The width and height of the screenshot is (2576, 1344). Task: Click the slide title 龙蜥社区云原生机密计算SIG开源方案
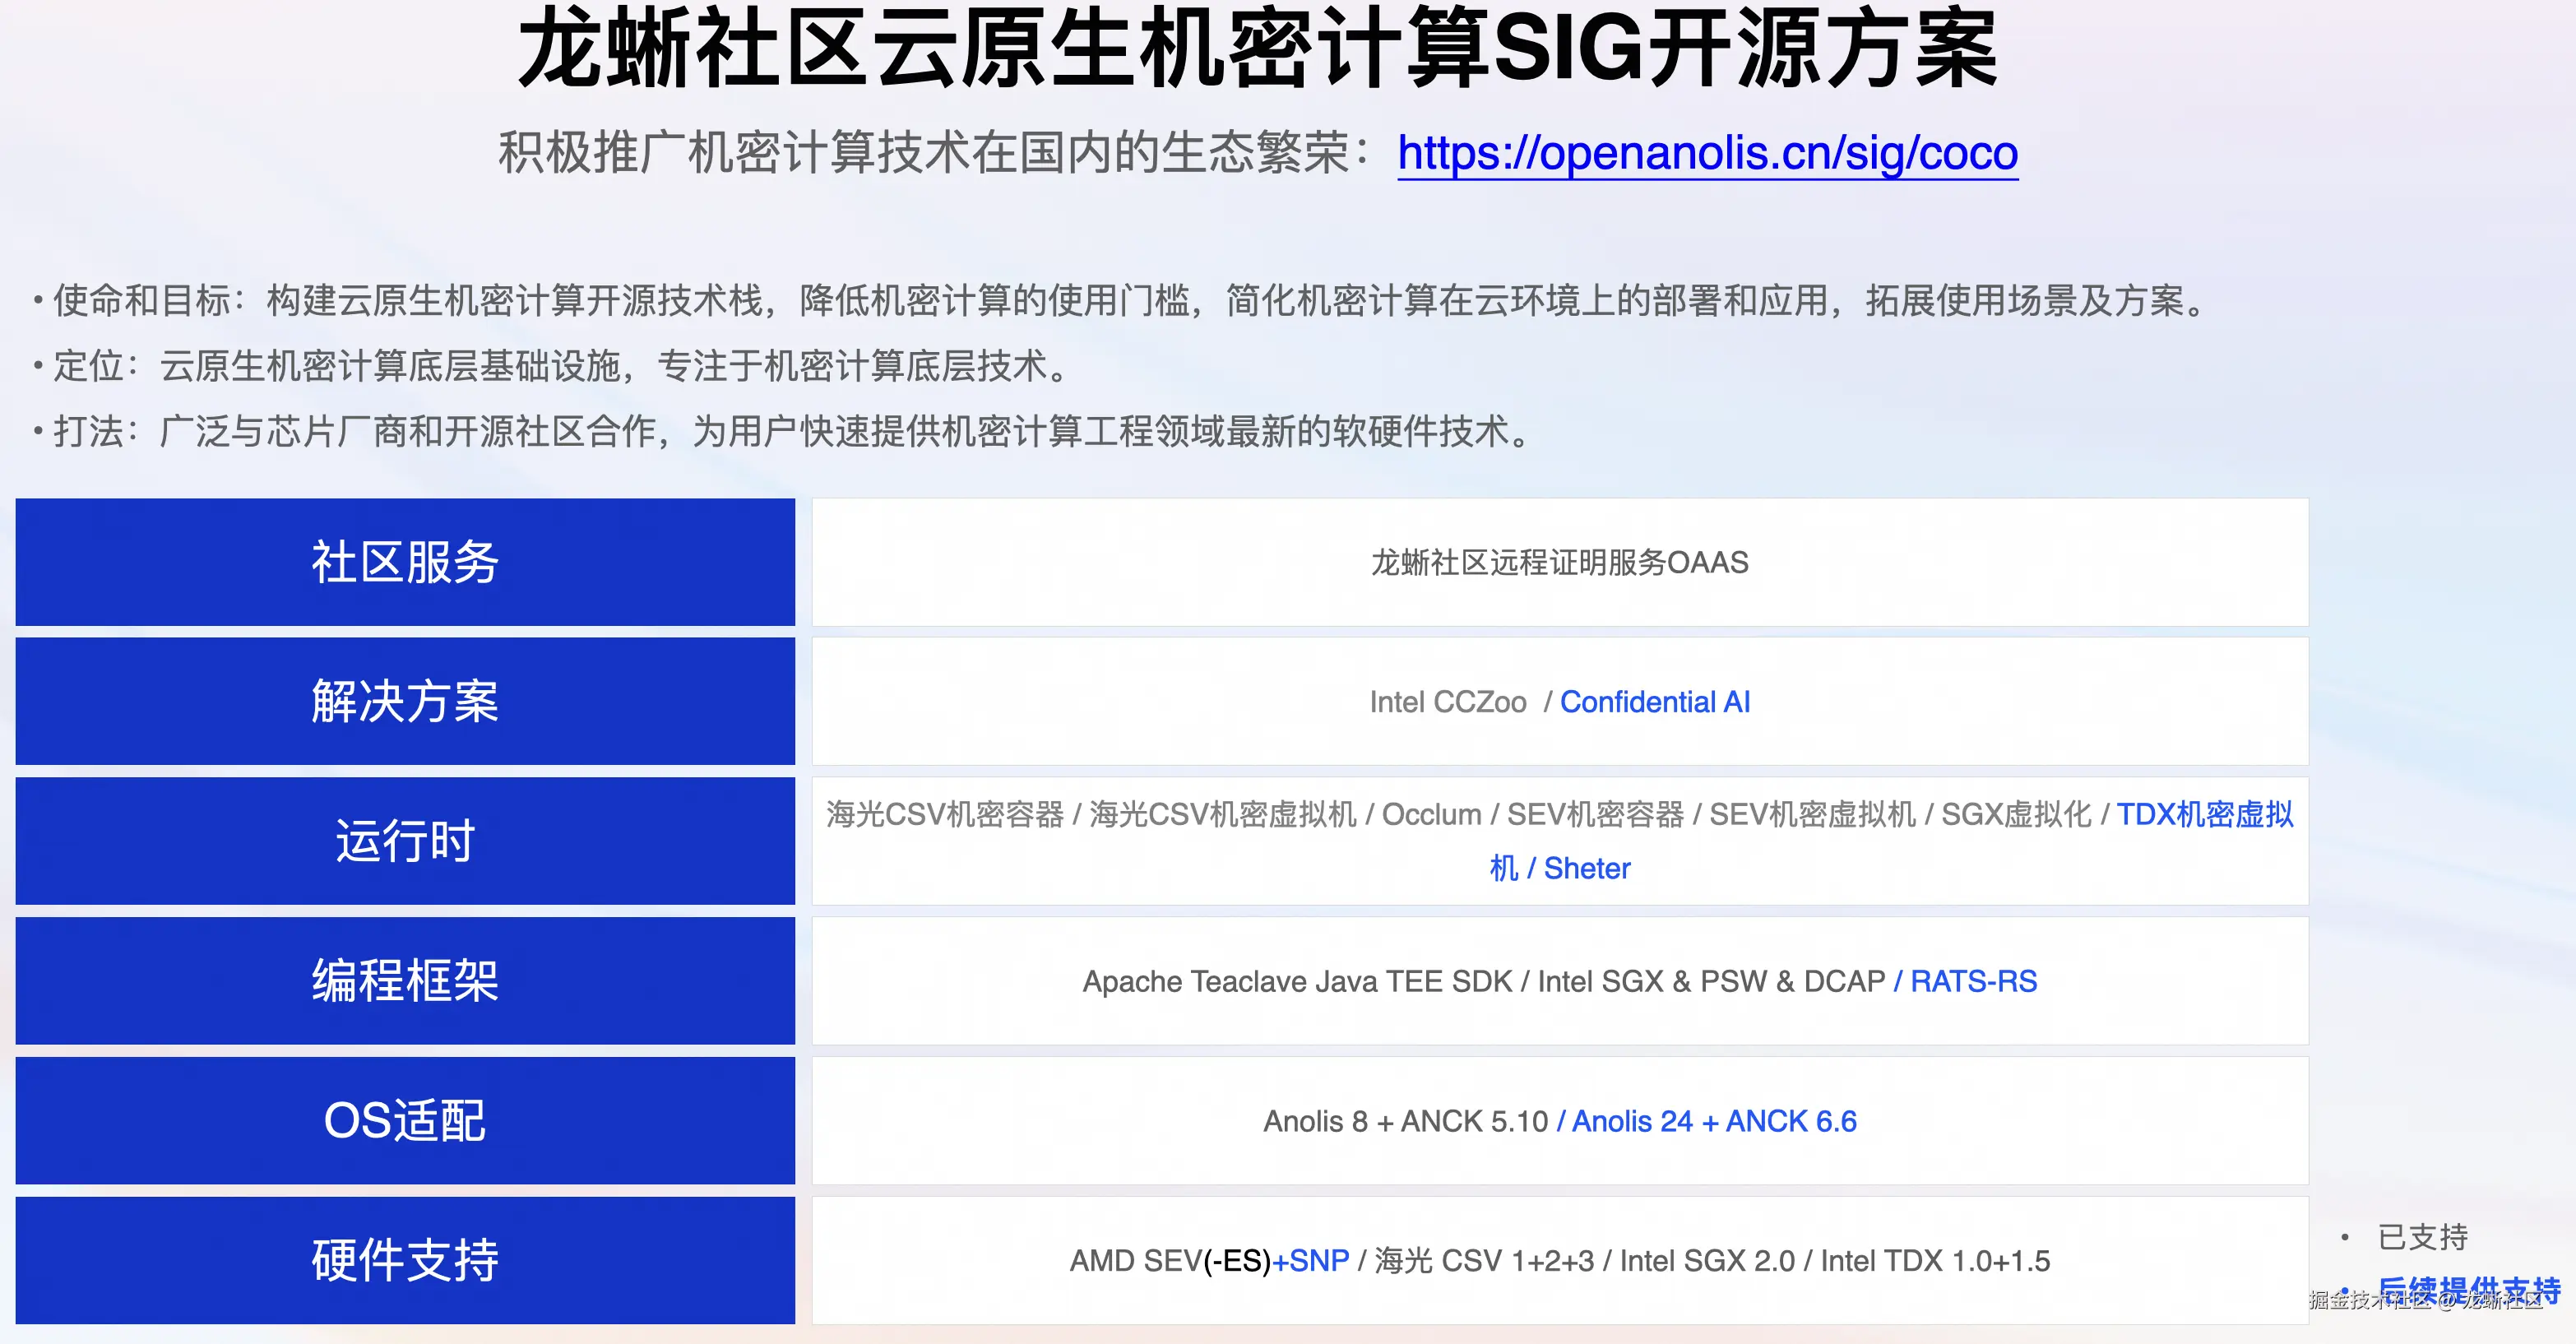tap(1258, 48)
